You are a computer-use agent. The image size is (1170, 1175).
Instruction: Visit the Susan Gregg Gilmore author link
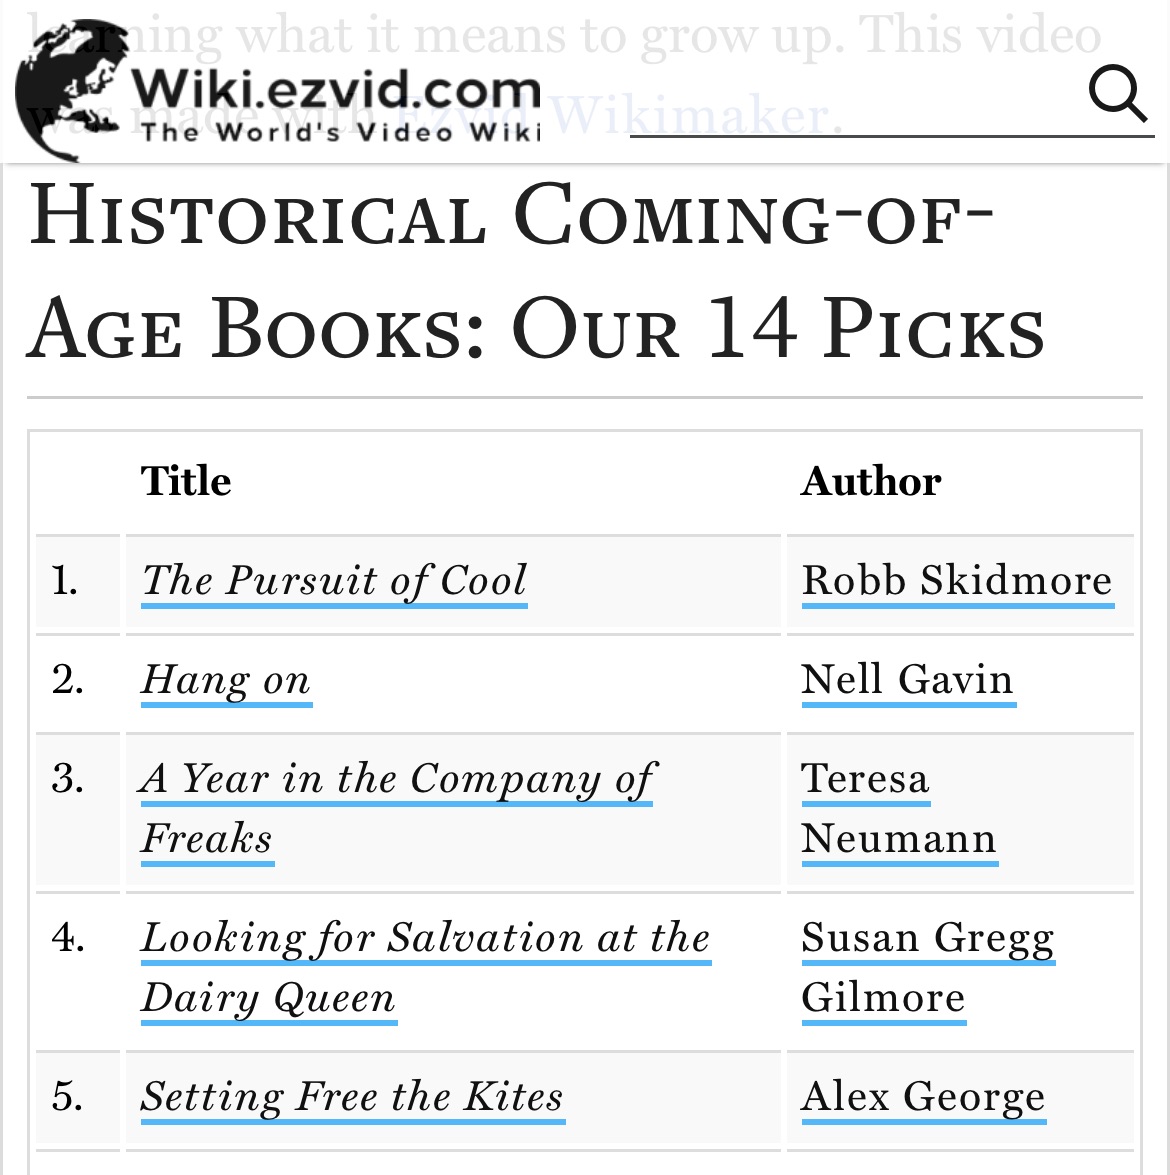pyautogui.click(x=927, y=939)
